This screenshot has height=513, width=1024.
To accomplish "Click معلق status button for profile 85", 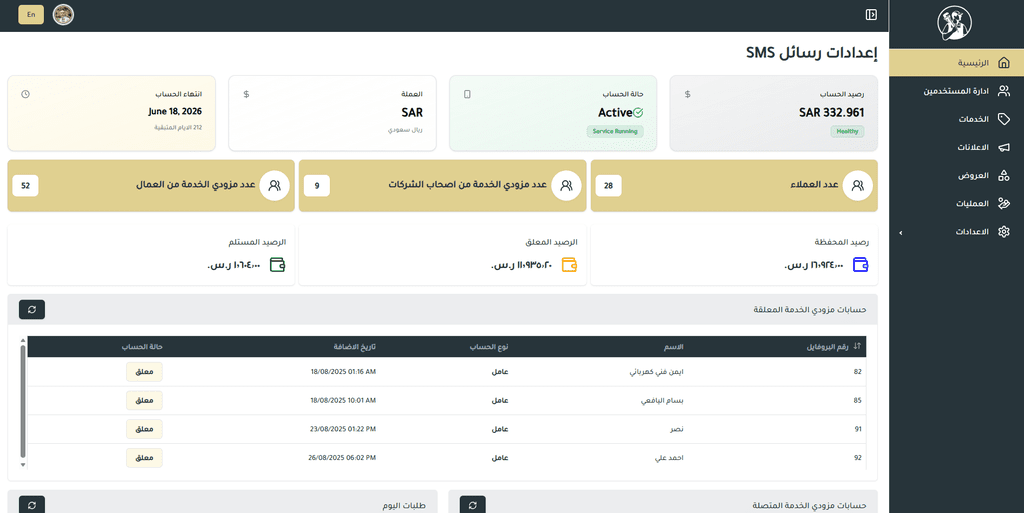I will tap(144, 401).
